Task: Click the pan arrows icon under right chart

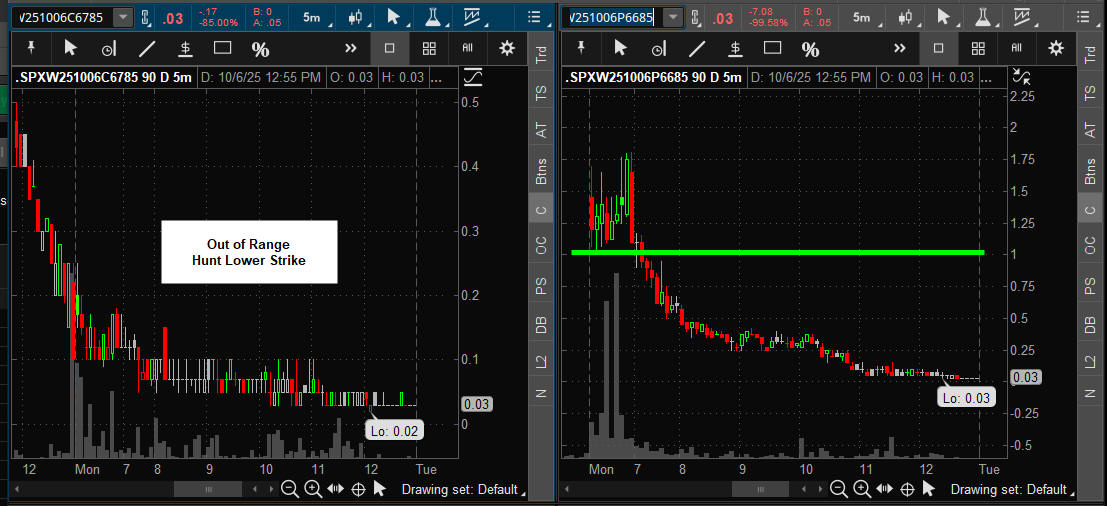Action: (x=884, y=488)
